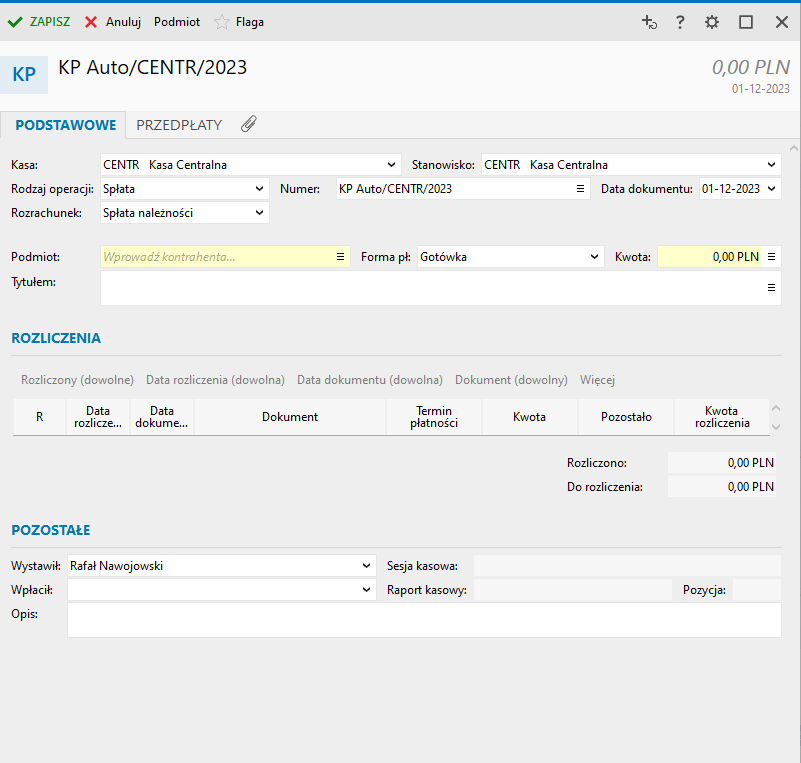Open the hamburger menu in Podmiot field
The width and height of the screenshot is (801, 763).
point(340,257)
